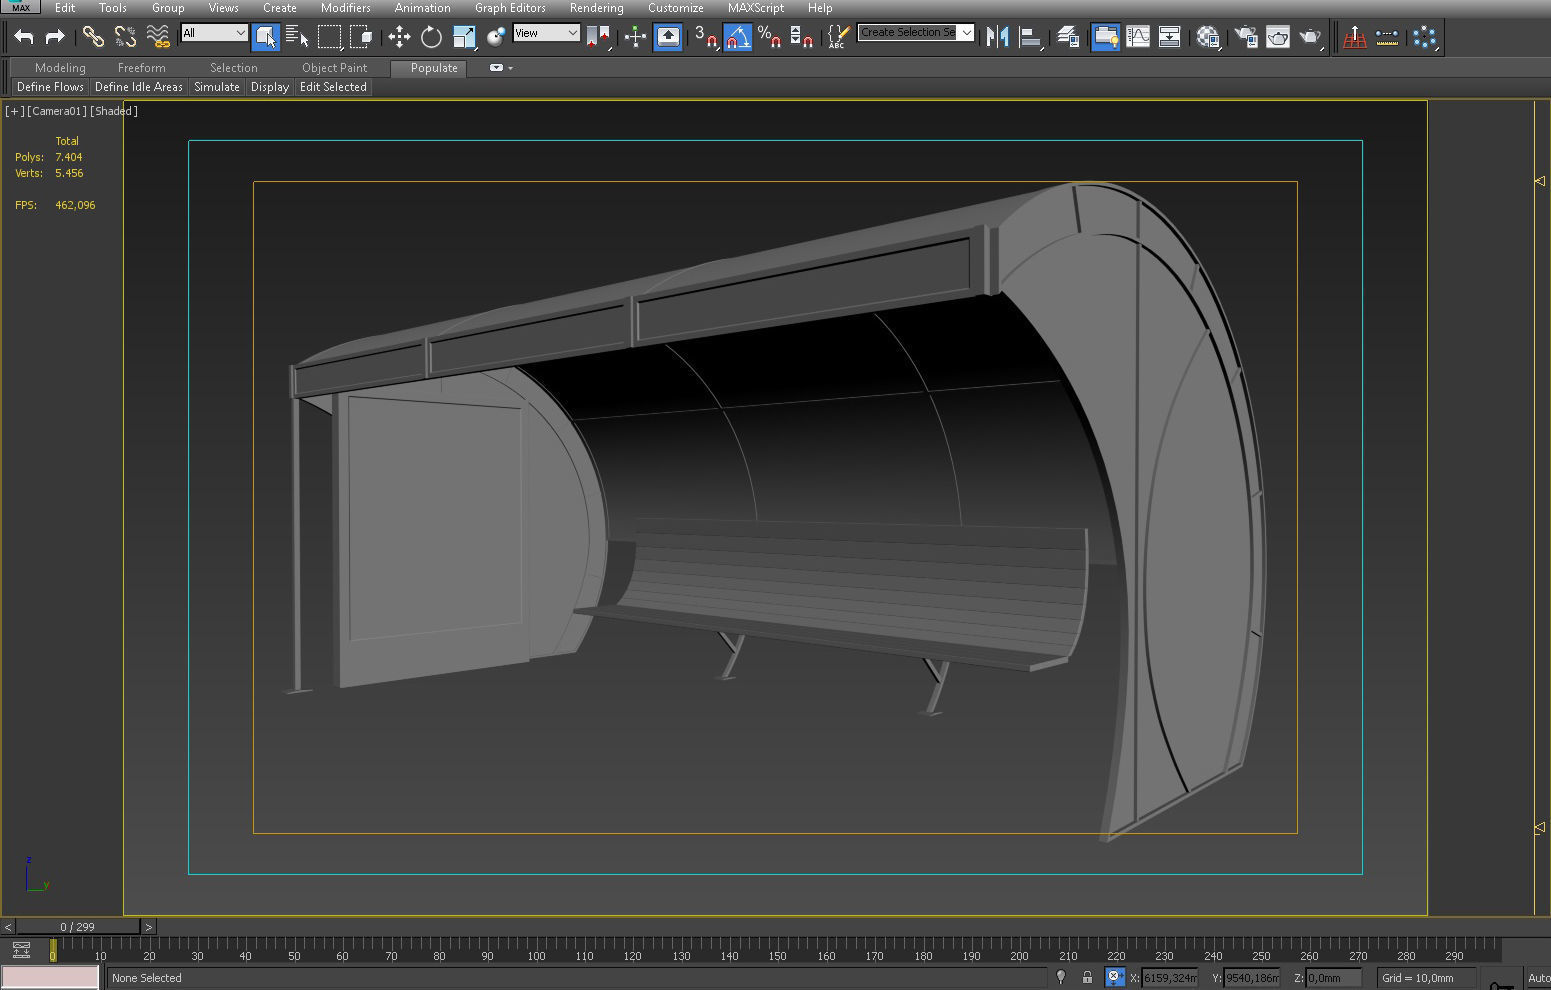Switch to the Freeform ribbon tab
Image resolution: width=1551 pixels, height=990 pixels.
142,68
